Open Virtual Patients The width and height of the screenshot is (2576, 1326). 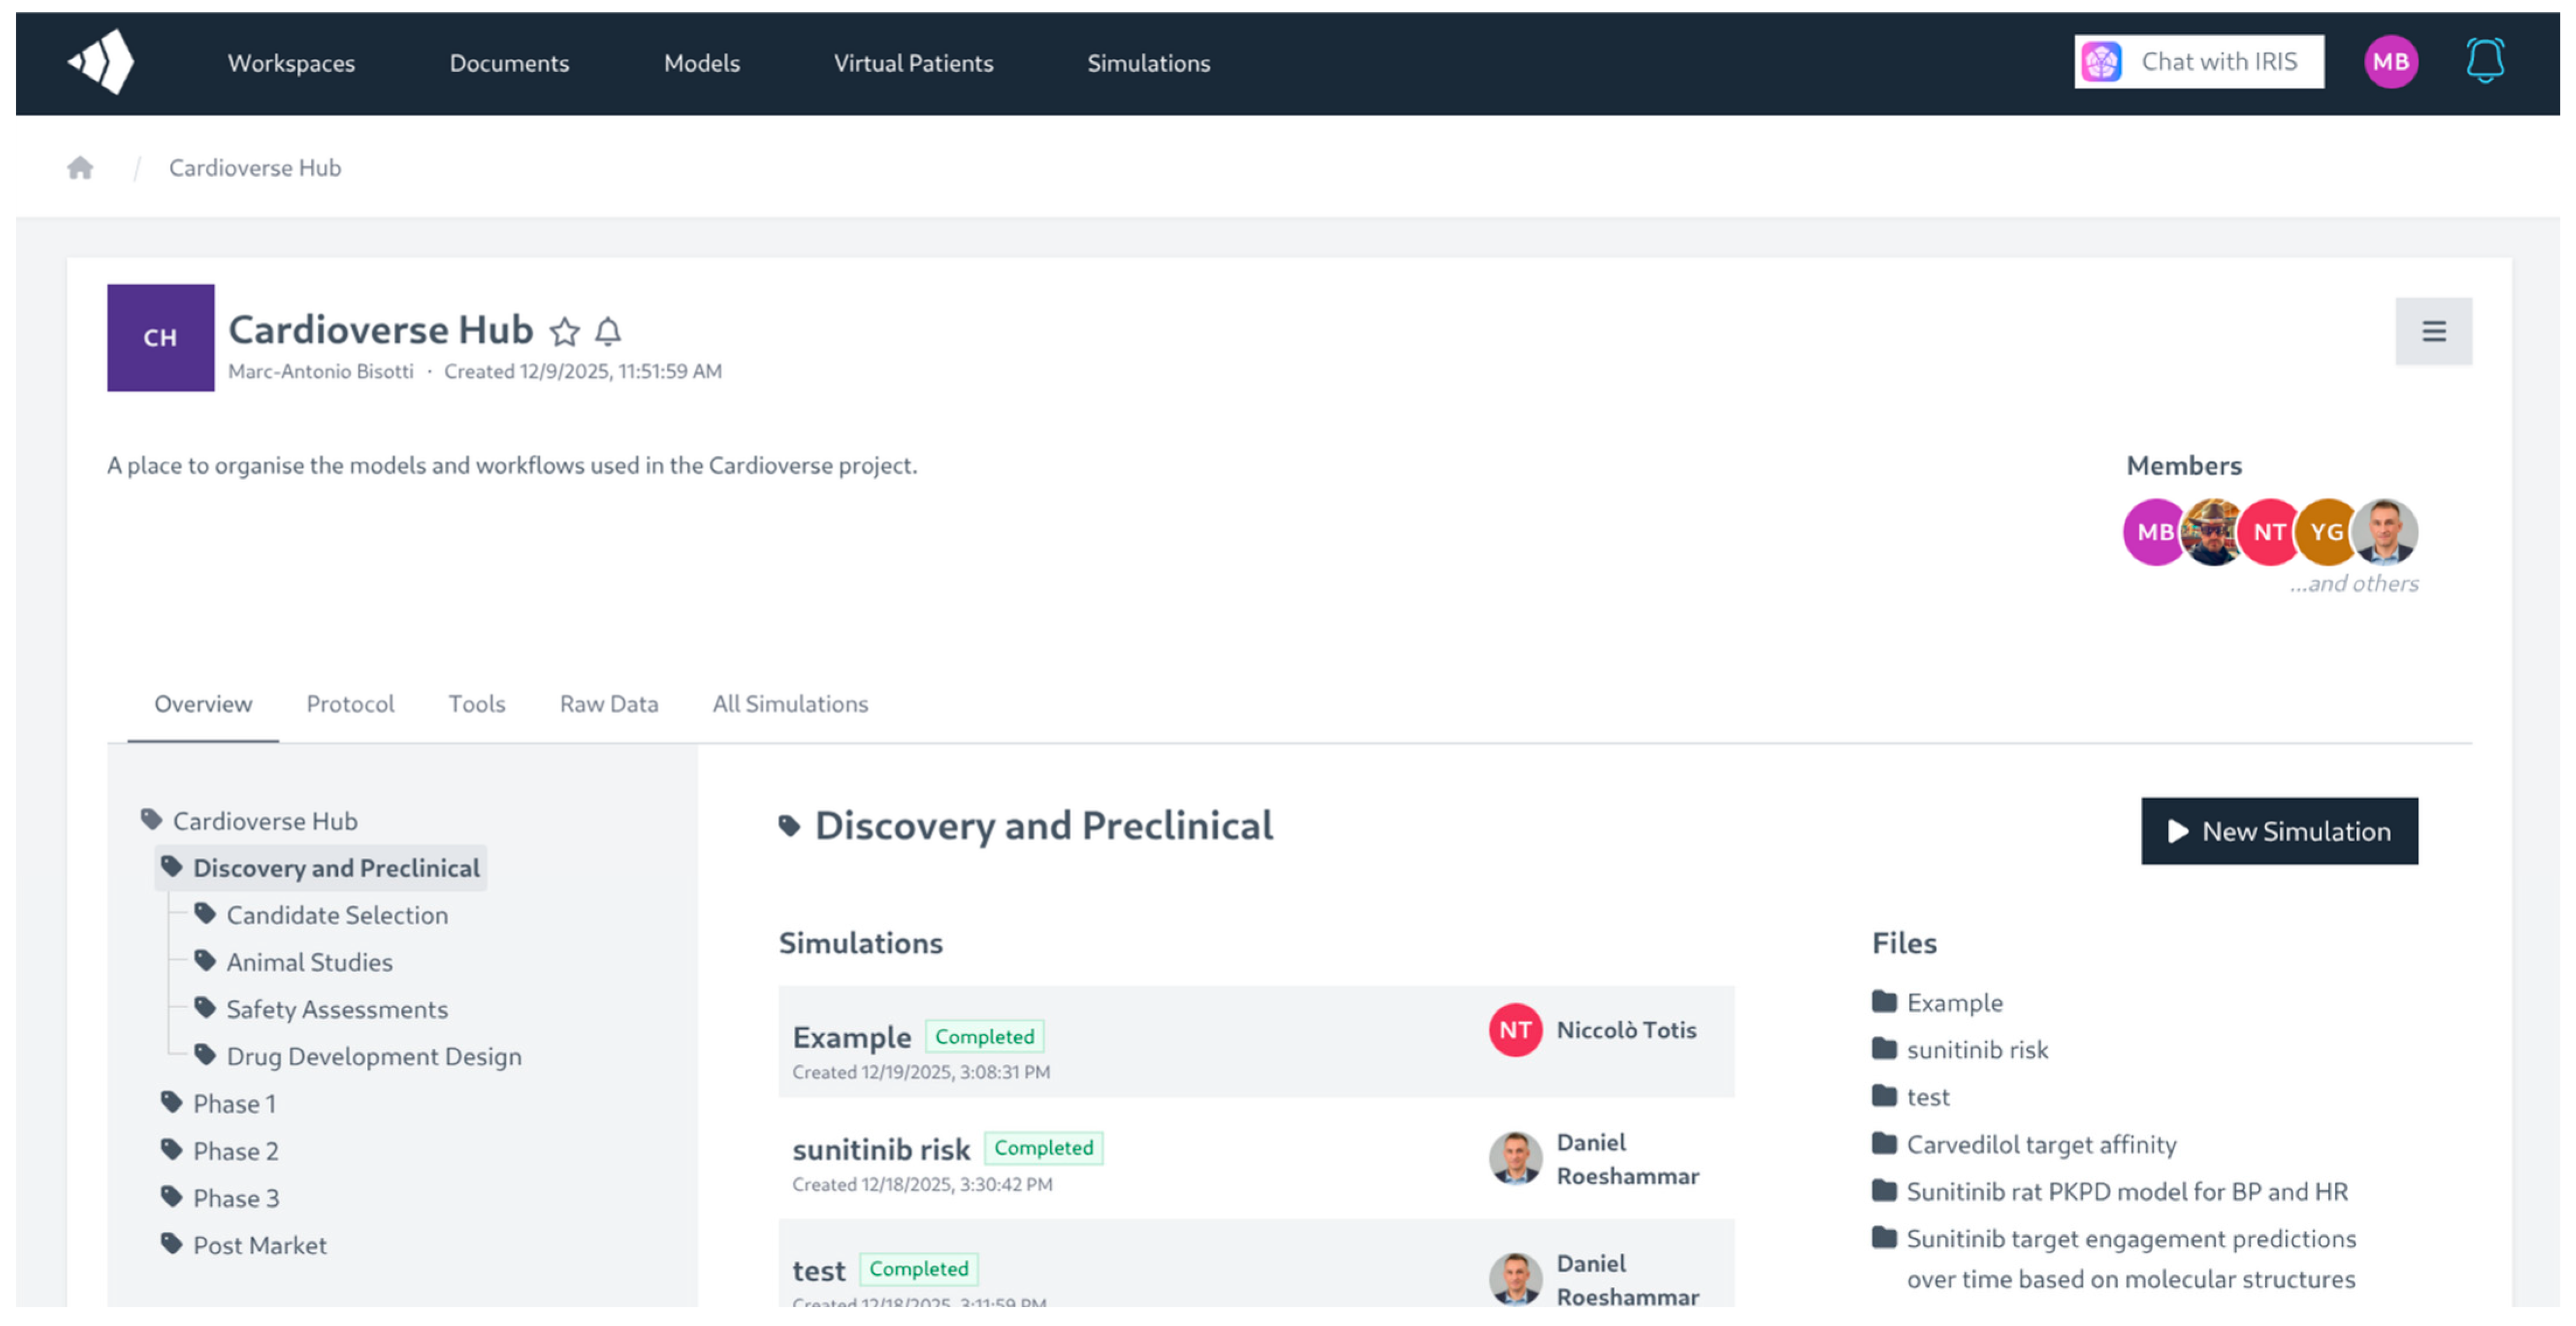[914, 63]
